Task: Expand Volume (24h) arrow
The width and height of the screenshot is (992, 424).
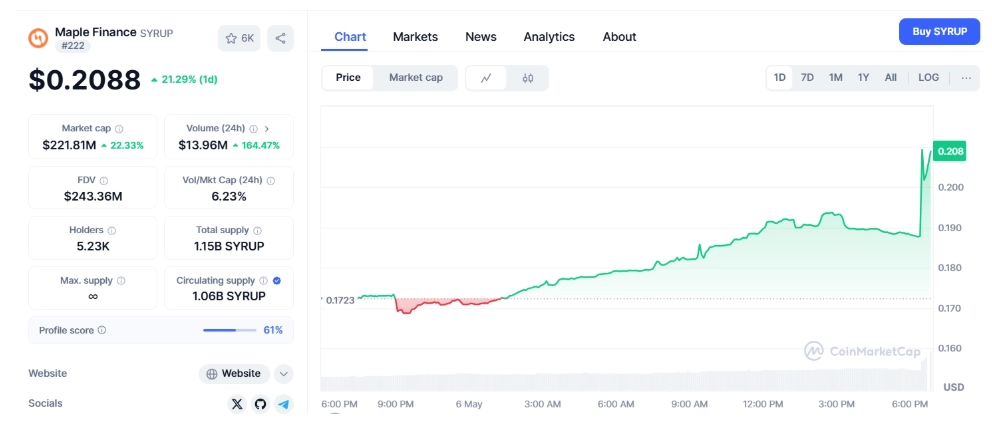Action: [x=267, y=129]
